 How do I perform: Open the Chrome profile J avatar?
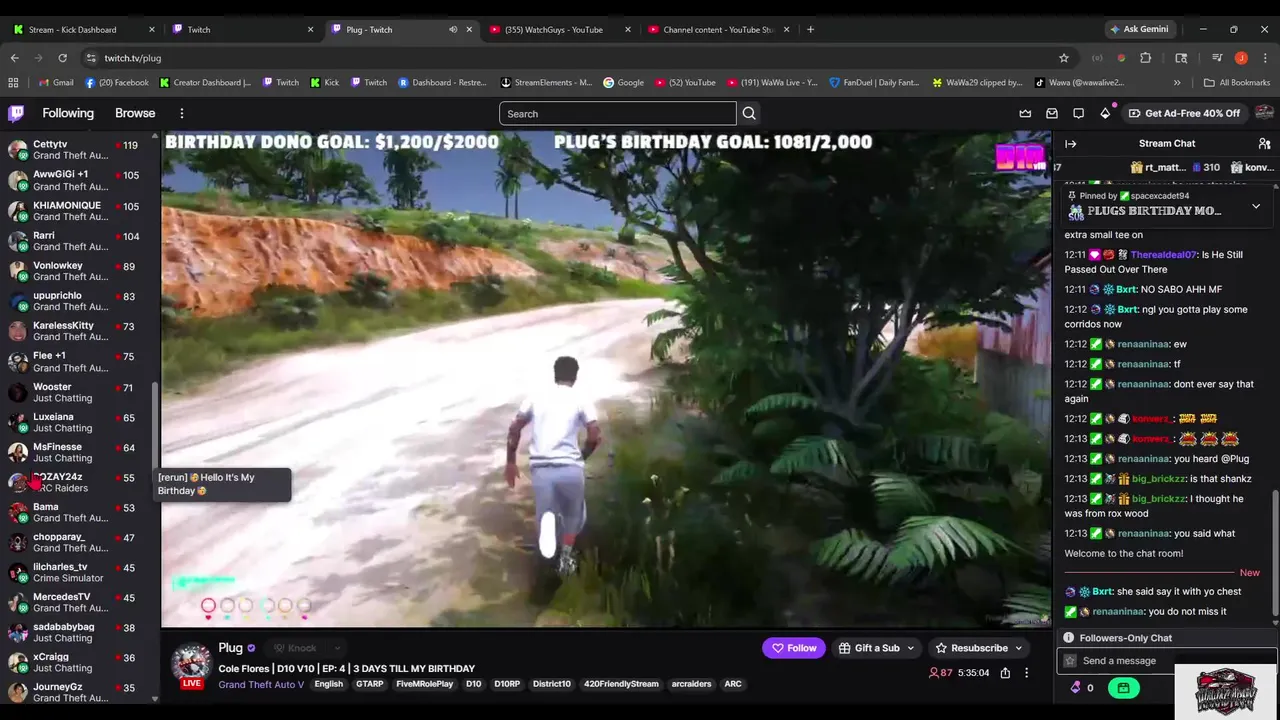pyautogui.click(x=1241, y=58)
